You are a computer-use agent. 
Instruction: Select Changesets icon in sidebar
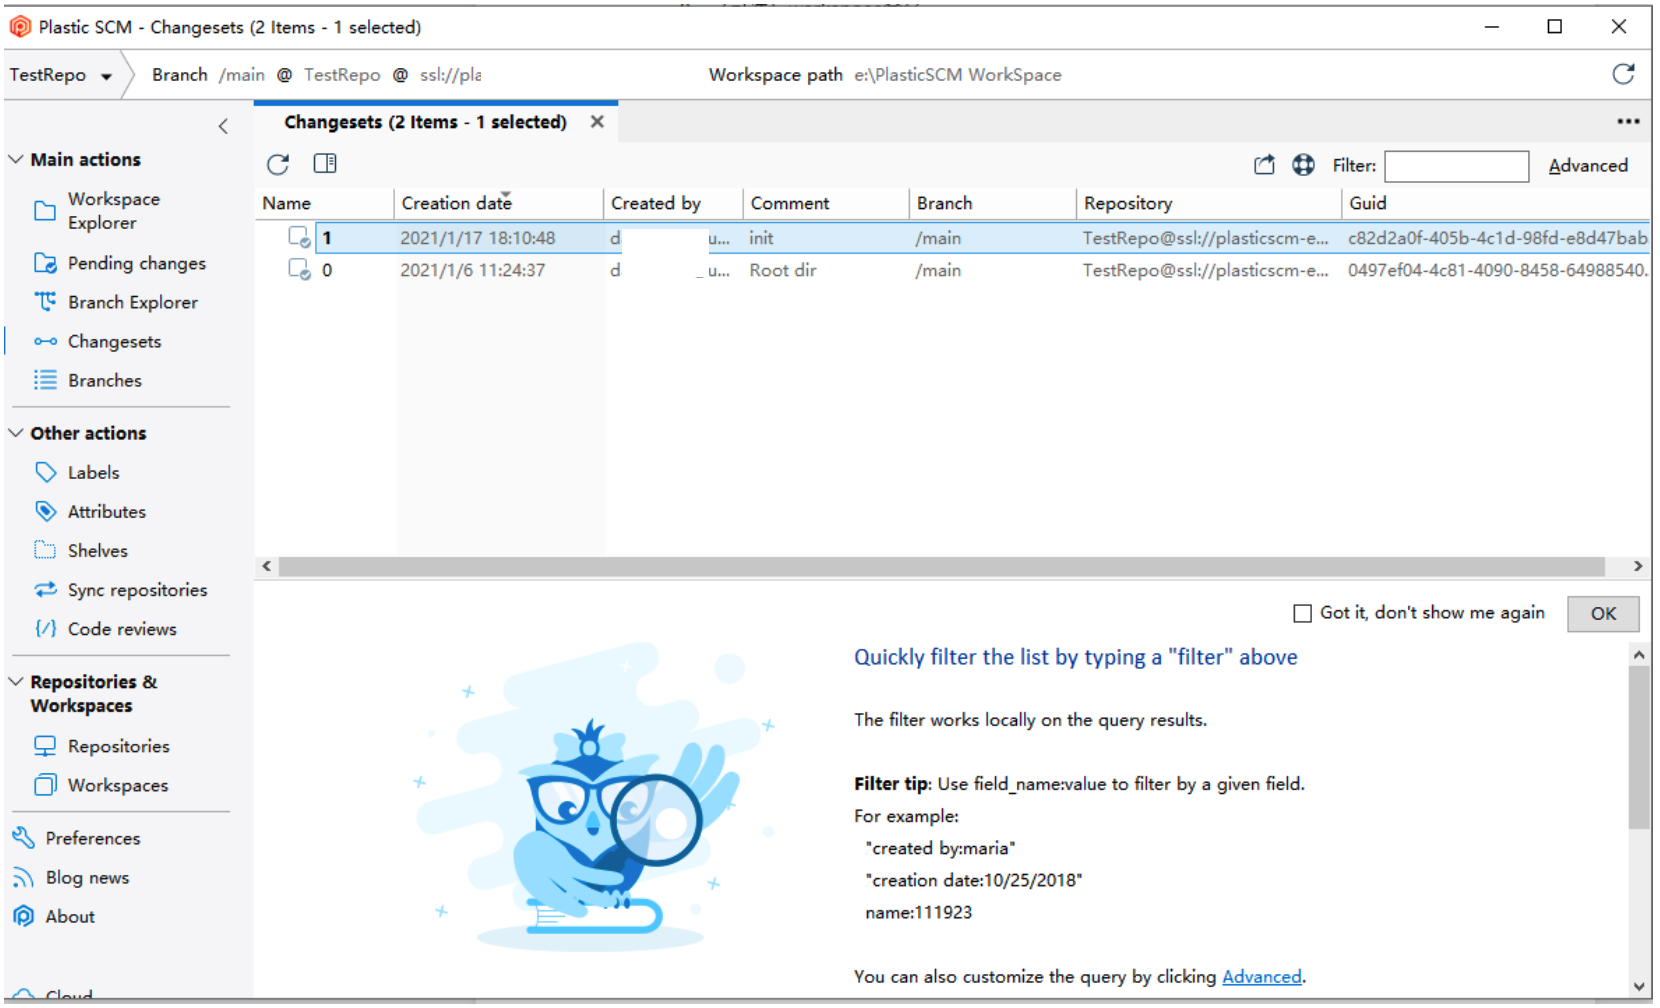(45, 341)
